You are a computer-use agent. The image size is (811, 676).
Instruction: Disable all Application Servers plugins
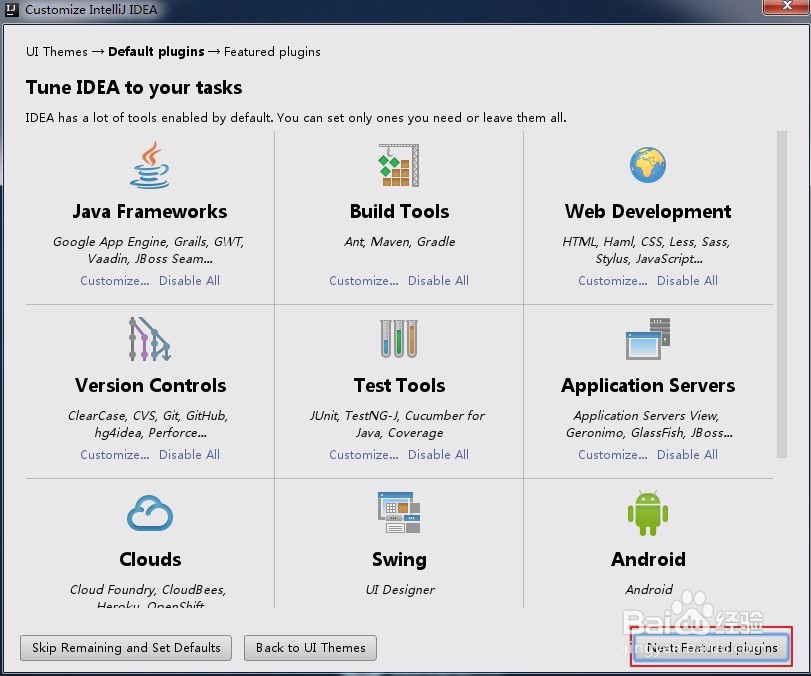pos(687,454)
